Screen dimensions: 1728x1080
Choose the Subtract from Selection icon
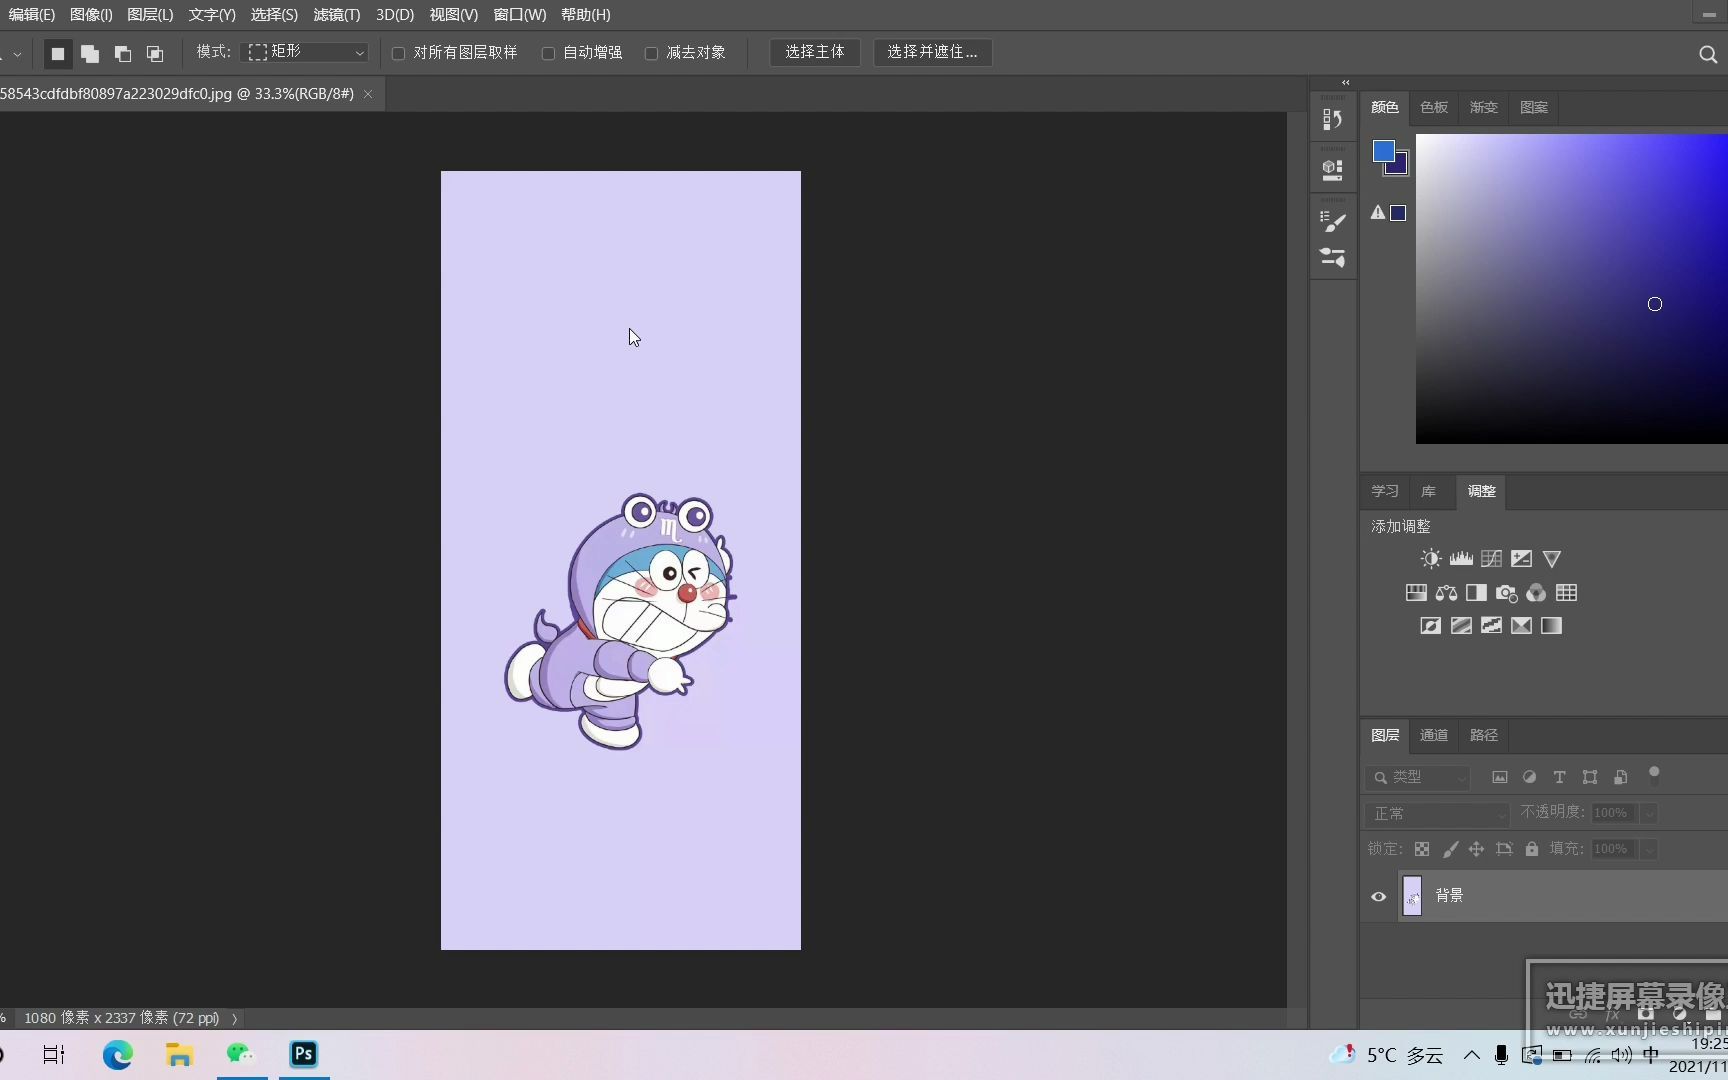122,53
